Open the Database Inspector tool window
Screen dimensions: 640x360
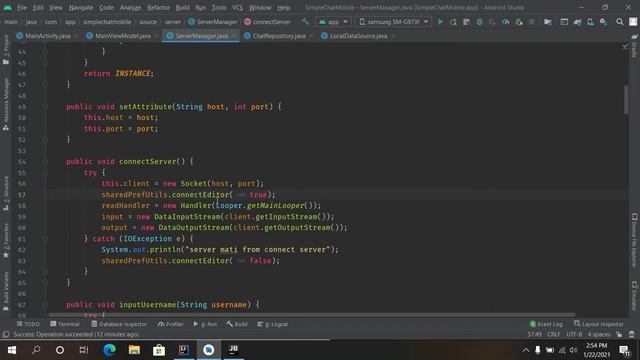coord(119,324)
